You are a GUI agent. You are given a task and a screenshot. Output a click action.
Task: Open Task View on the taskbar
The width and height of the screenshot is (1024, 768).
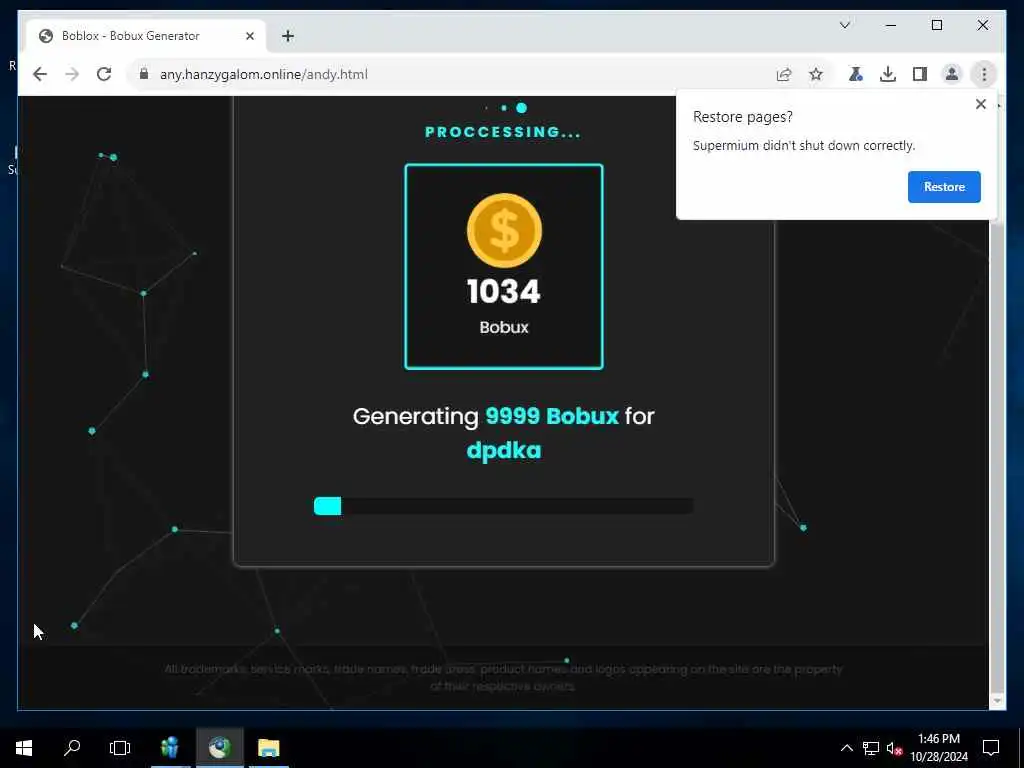tap(120, 748)
